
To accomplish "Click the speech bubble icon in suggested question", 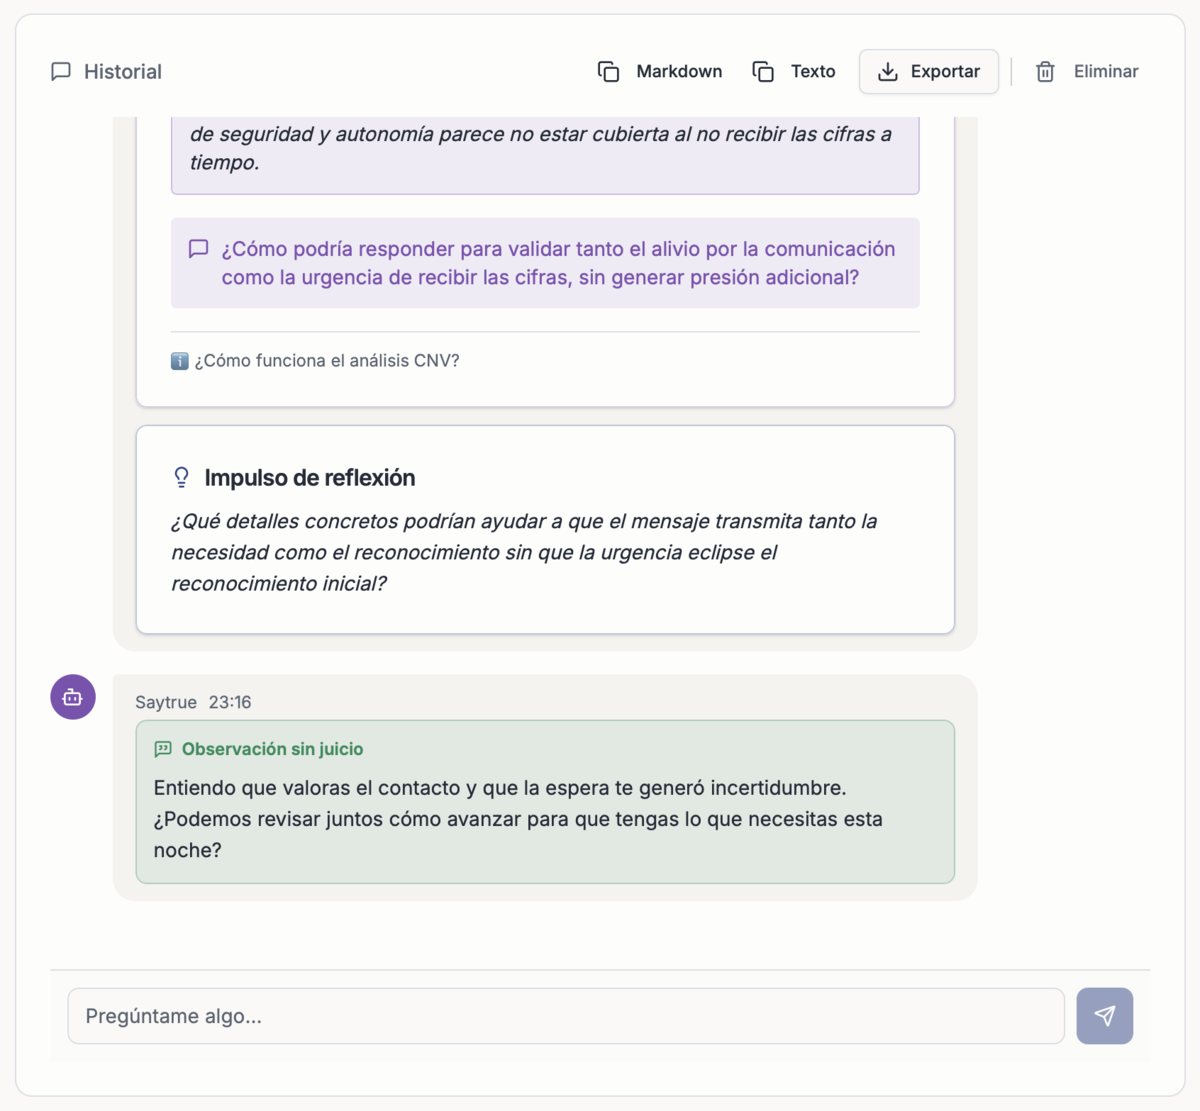I will coord(199,249).
